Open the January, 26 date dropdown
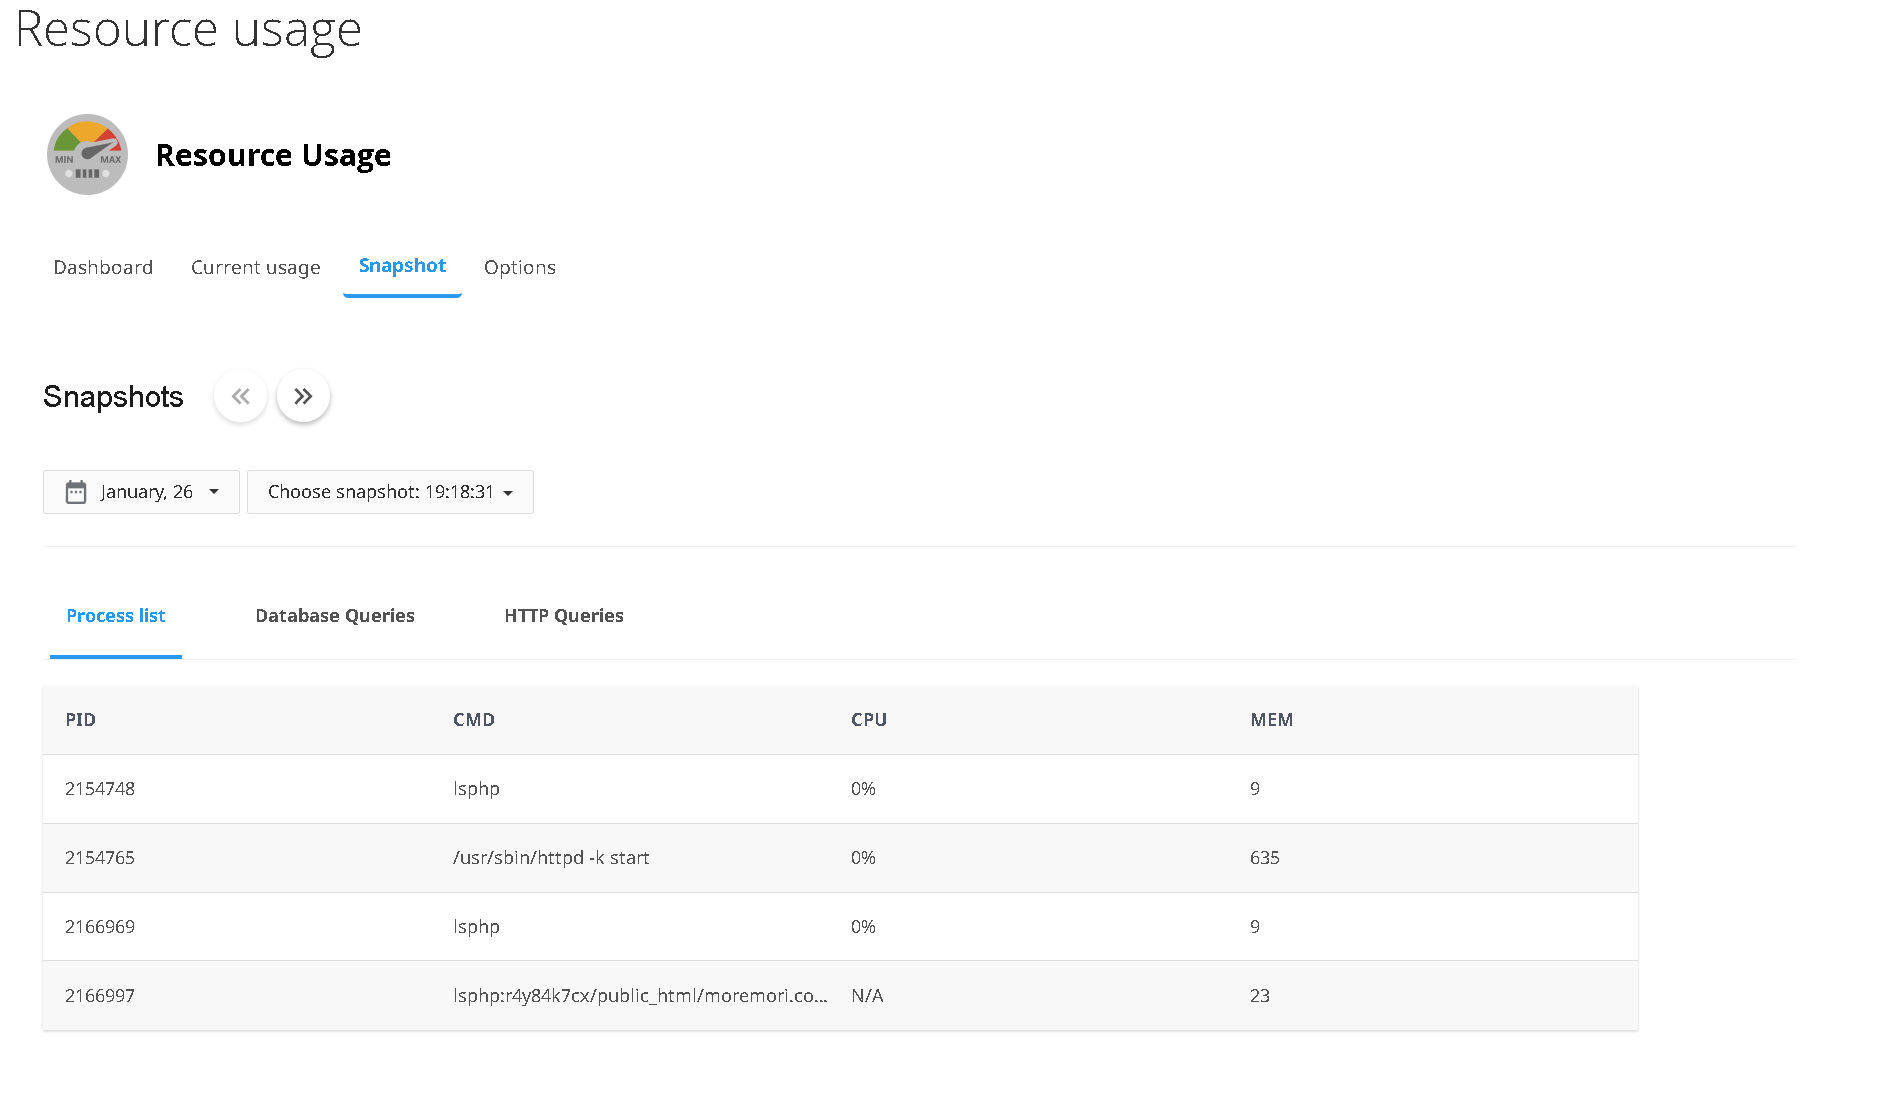The image size is (1886, 1106). coord(141,492)
